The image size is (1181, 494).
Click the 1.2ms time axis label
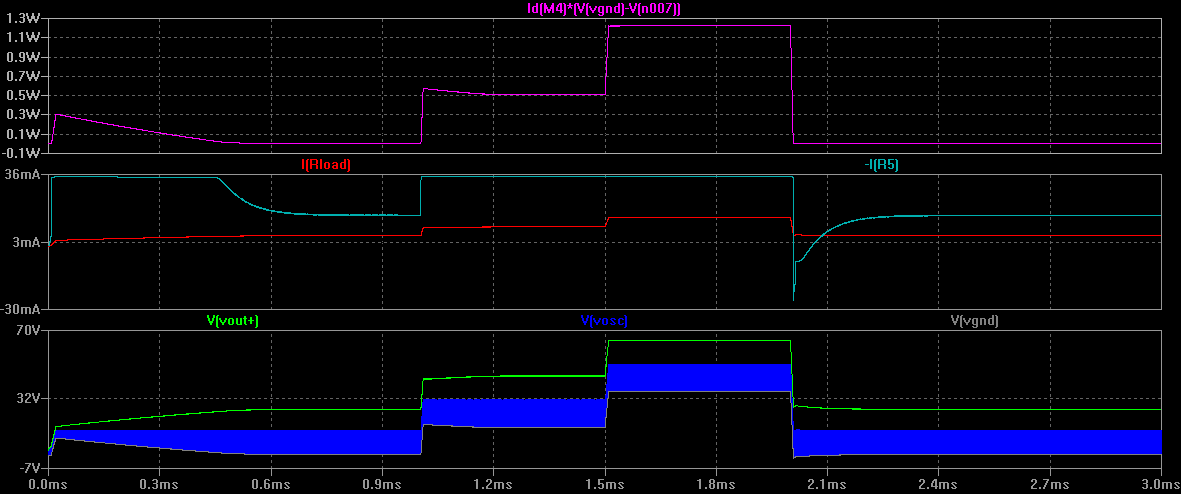(x=493, y=482)
